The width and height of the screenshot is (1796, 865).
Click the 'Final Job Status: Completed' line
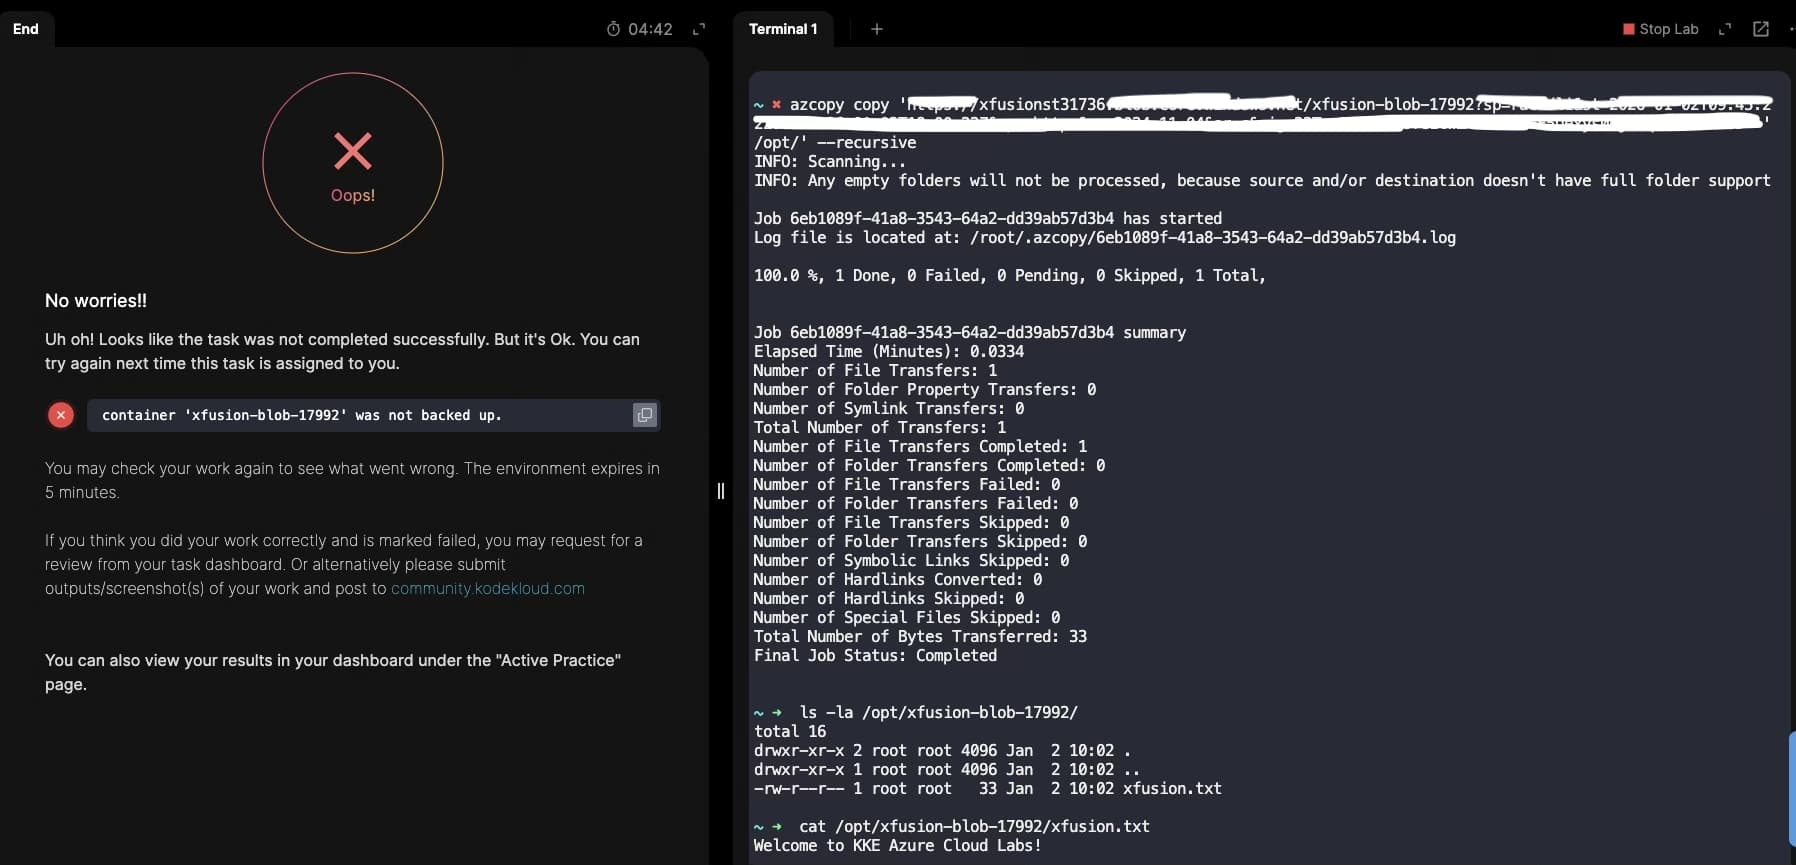click(875, 655)
